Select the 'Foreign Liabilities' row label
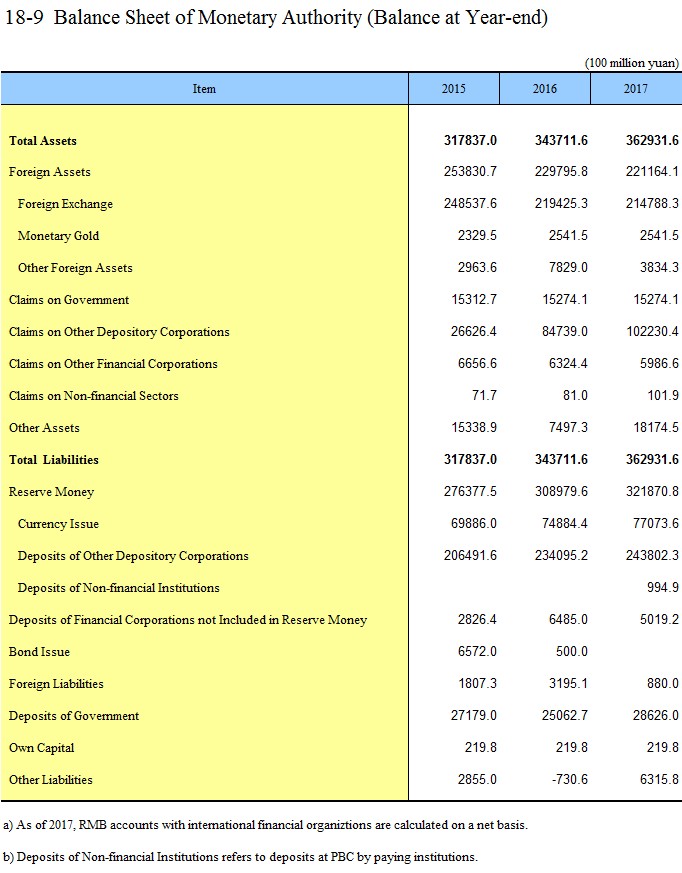 (56, 684)
